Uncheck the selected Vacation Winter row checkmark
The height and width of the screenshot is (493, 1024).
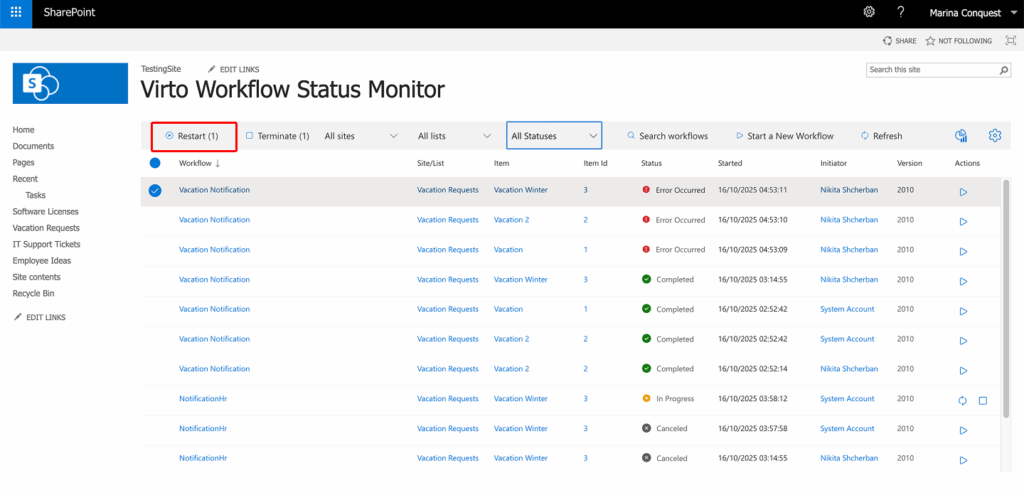[155, 191]
